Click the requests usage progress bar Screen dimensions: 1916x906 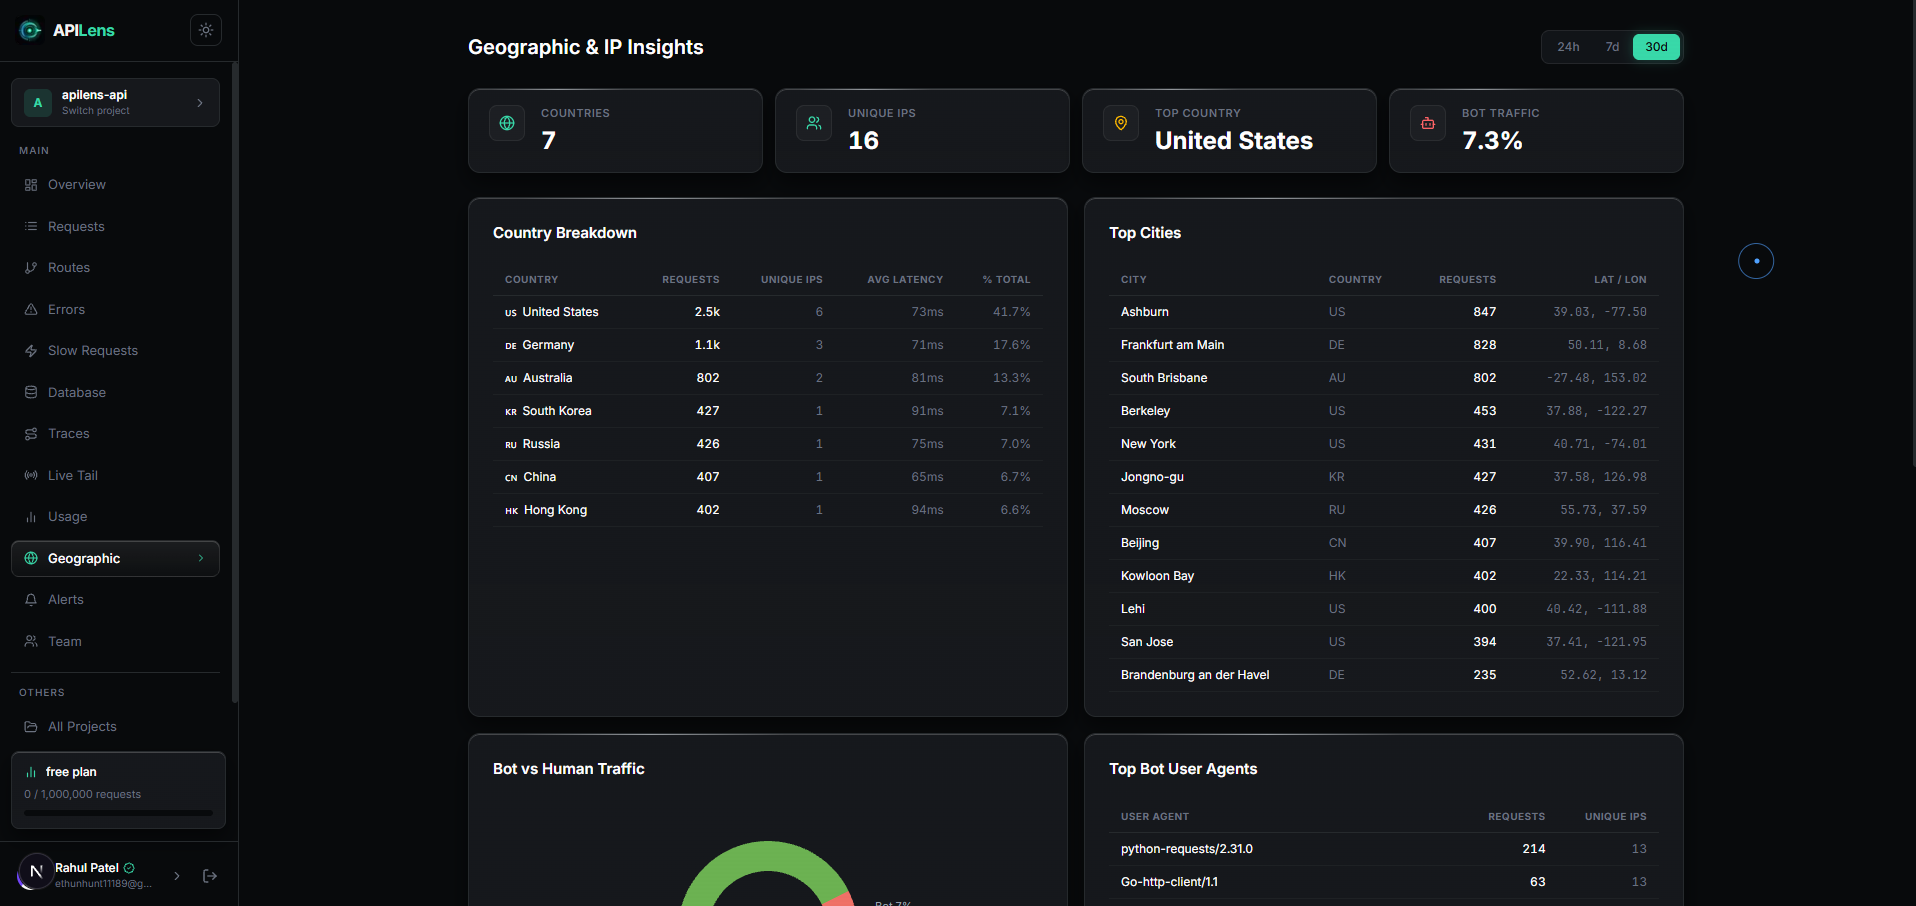[118, 813]
